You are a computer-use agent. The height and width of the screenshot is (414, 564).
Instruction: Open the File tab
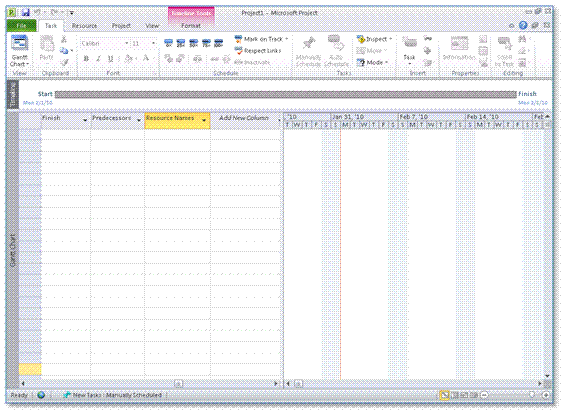tap(21, 26)
